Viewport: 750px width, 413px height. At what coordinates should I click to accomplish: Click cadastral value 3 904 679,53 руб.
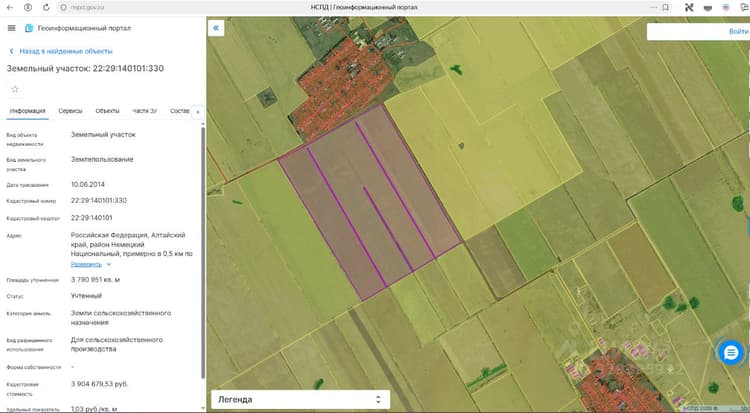point(99,384)
